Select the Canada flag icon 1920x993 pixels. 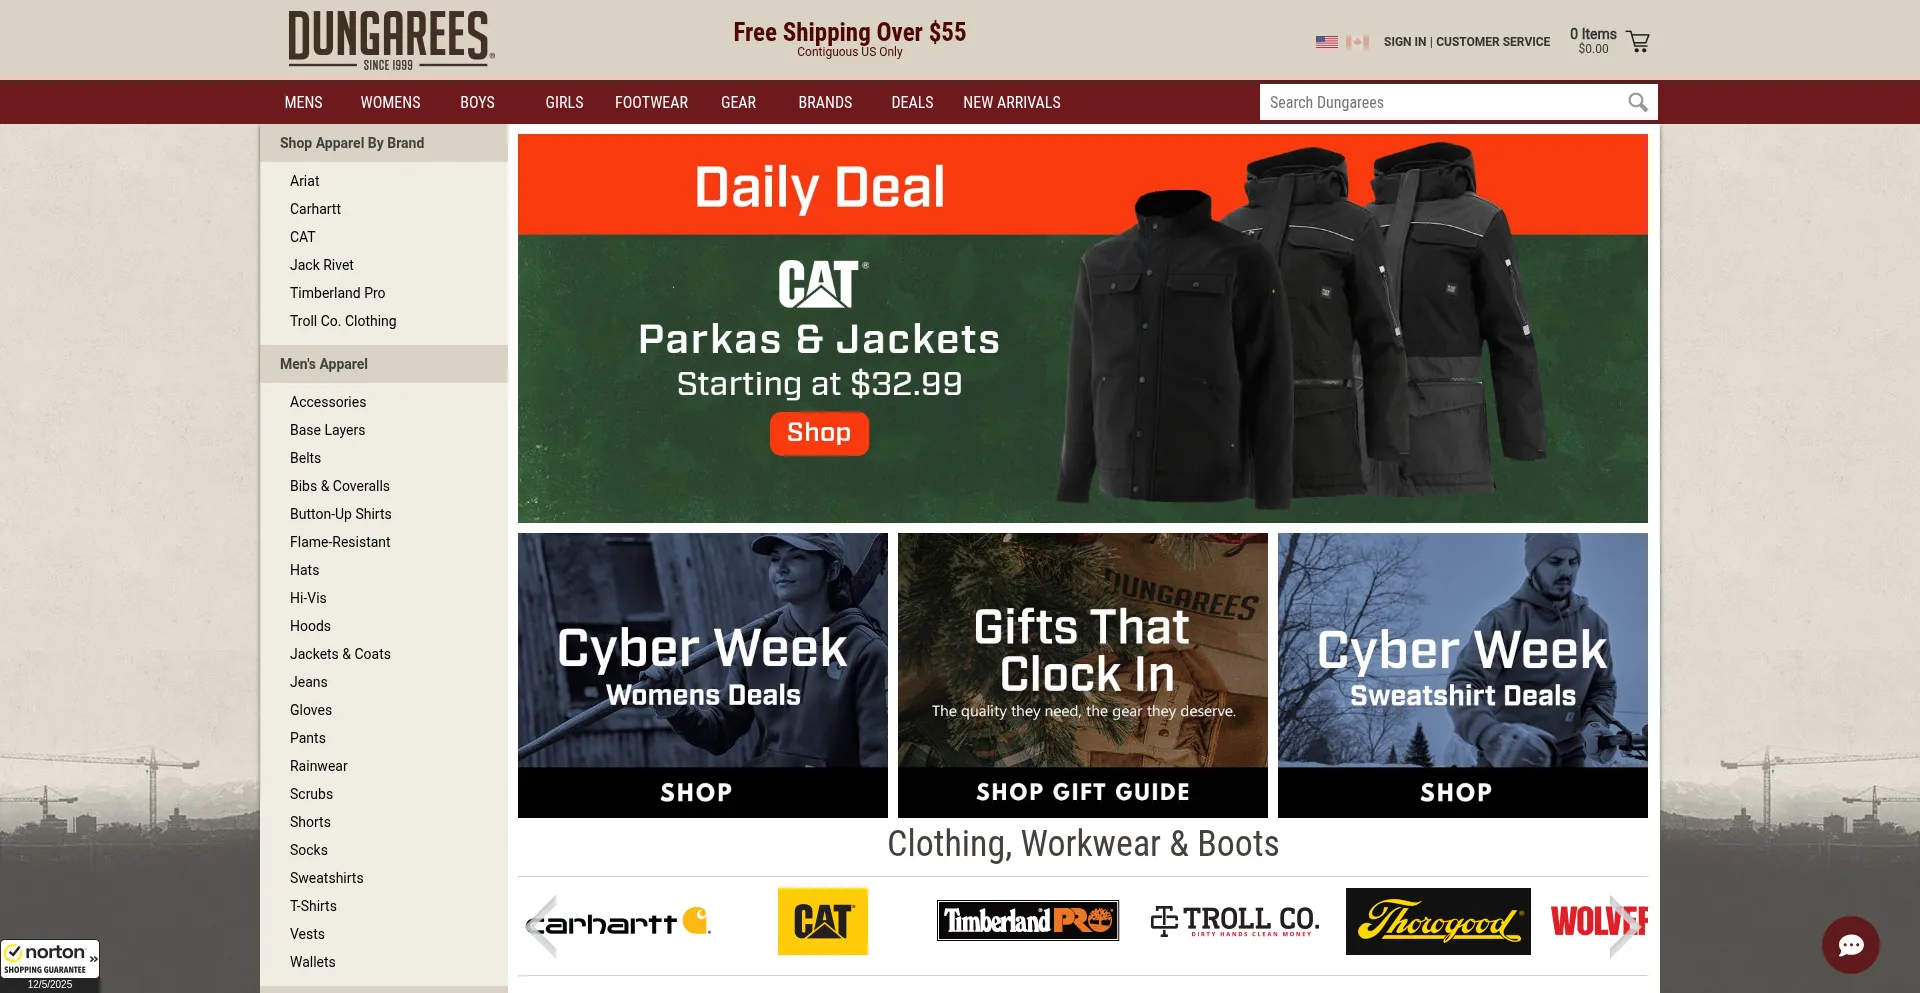(1357, 42)
